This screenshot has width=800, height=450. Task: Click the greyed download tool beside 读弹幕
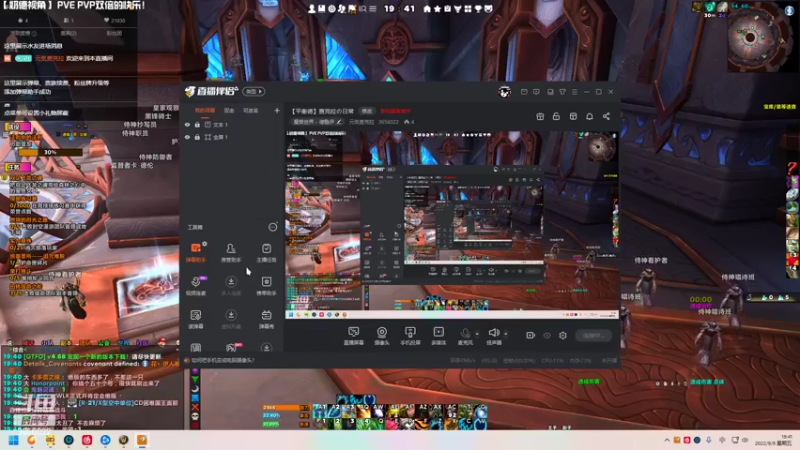tap(231, 319)
